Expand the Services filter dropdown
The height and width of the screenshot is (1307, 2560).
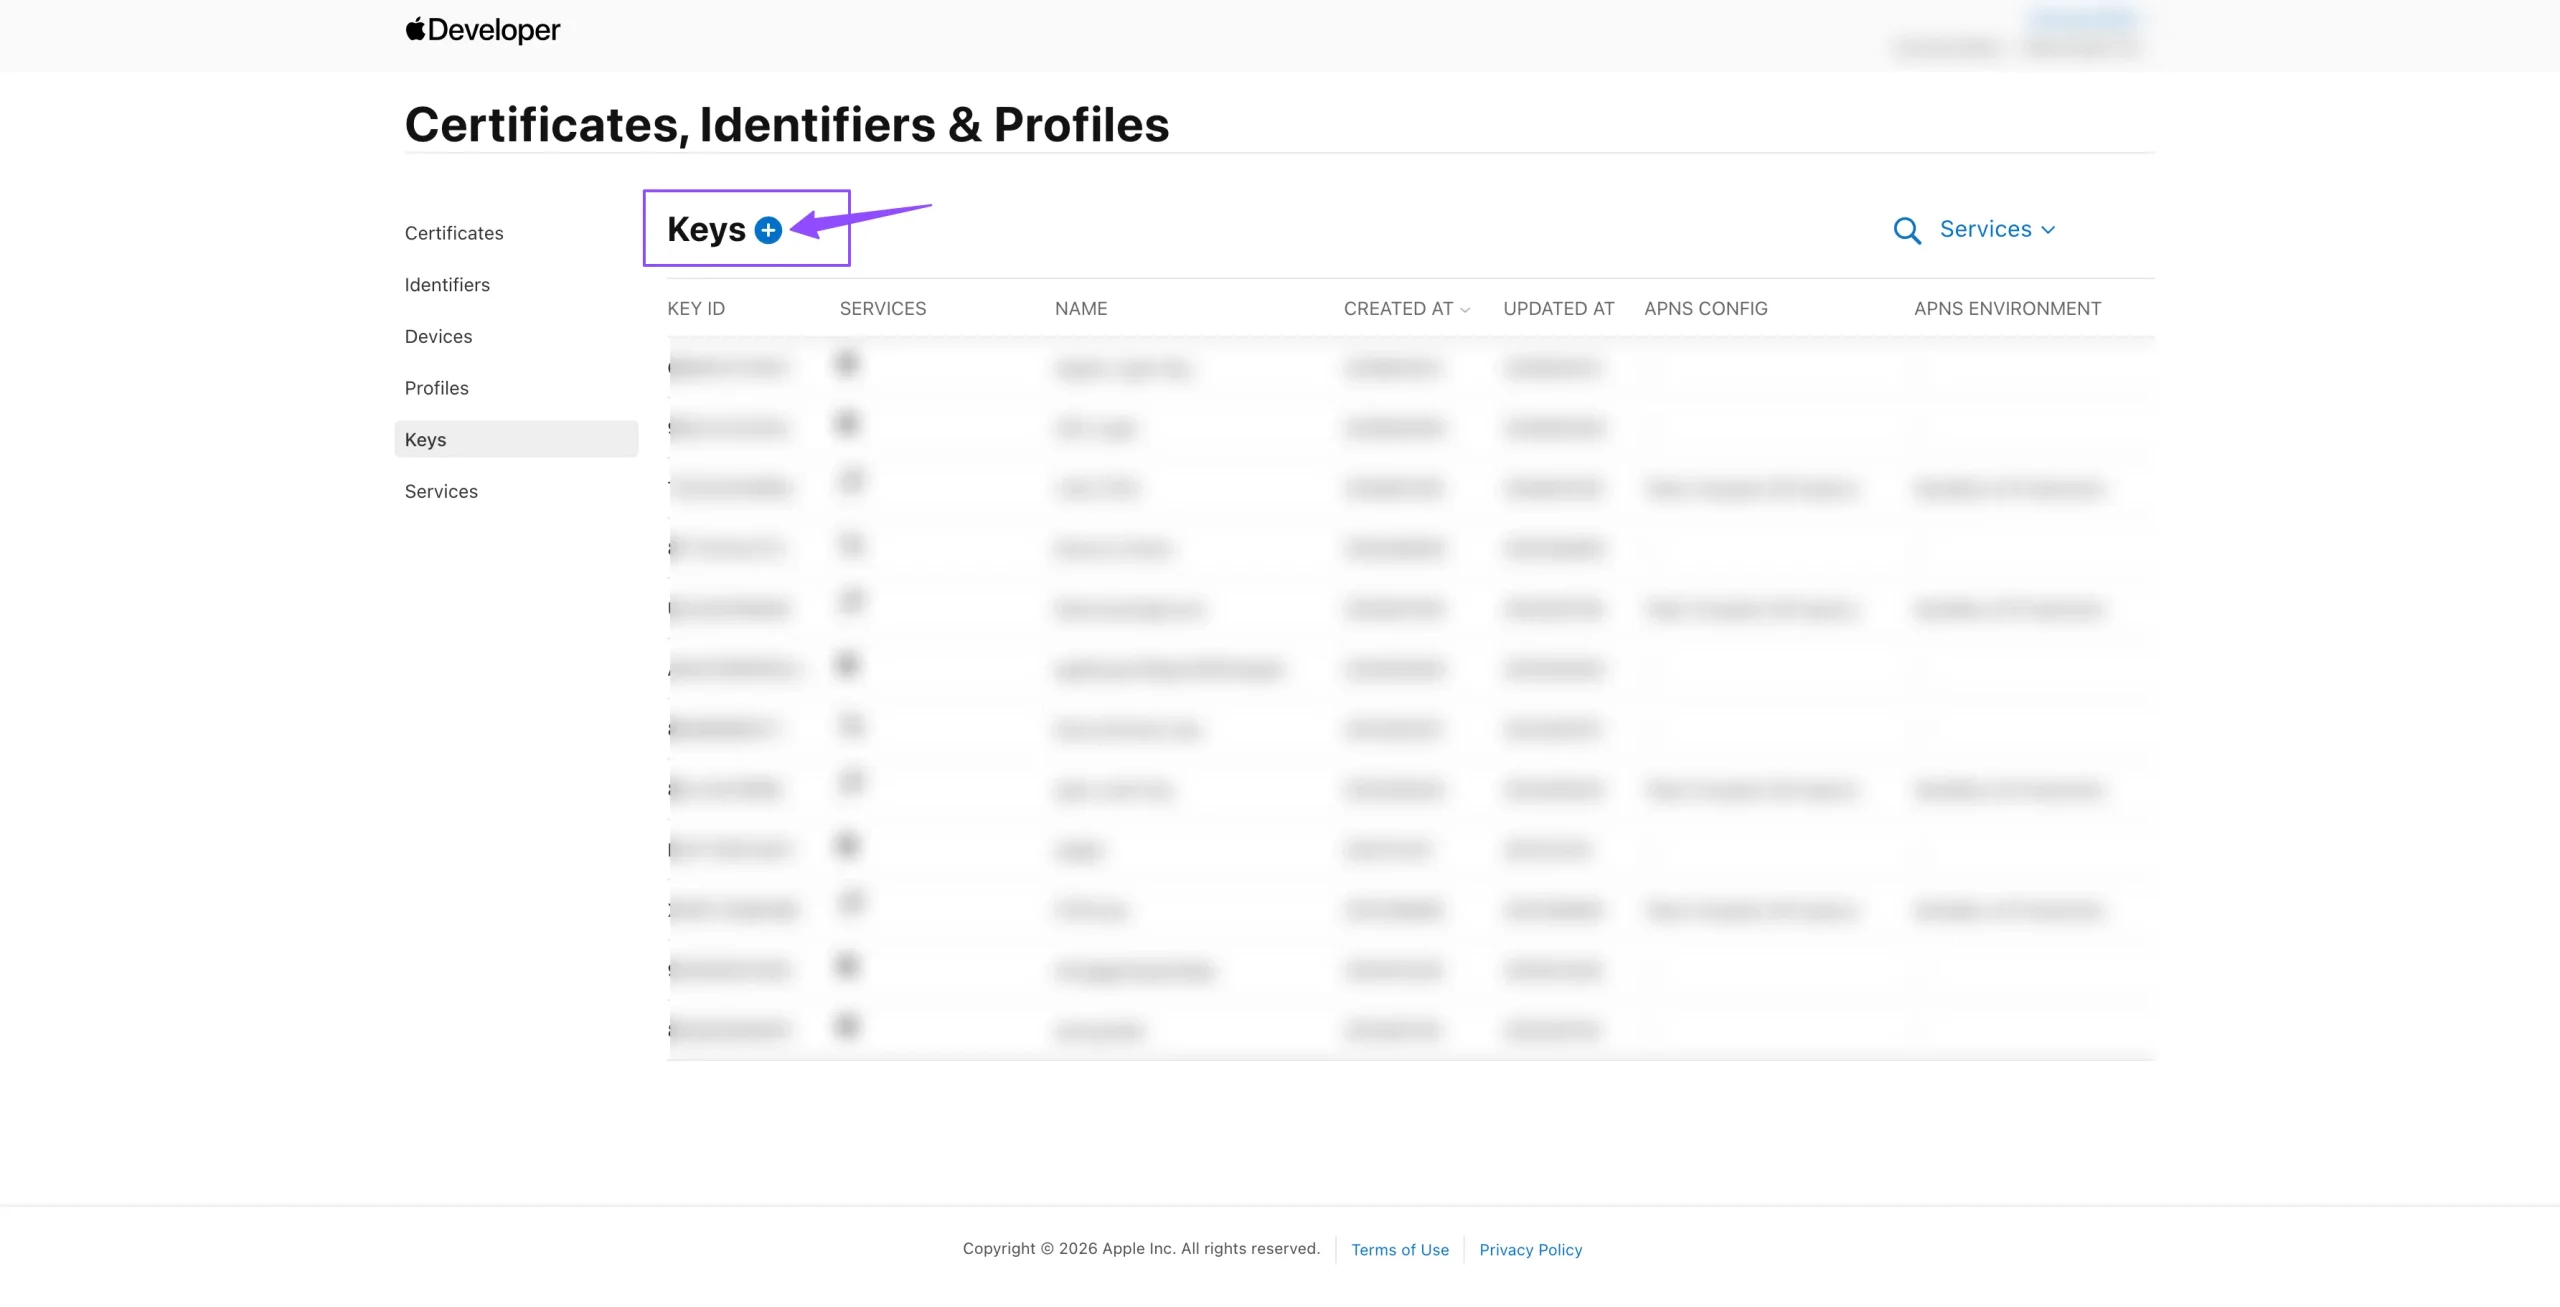[x=1997, y=229]
